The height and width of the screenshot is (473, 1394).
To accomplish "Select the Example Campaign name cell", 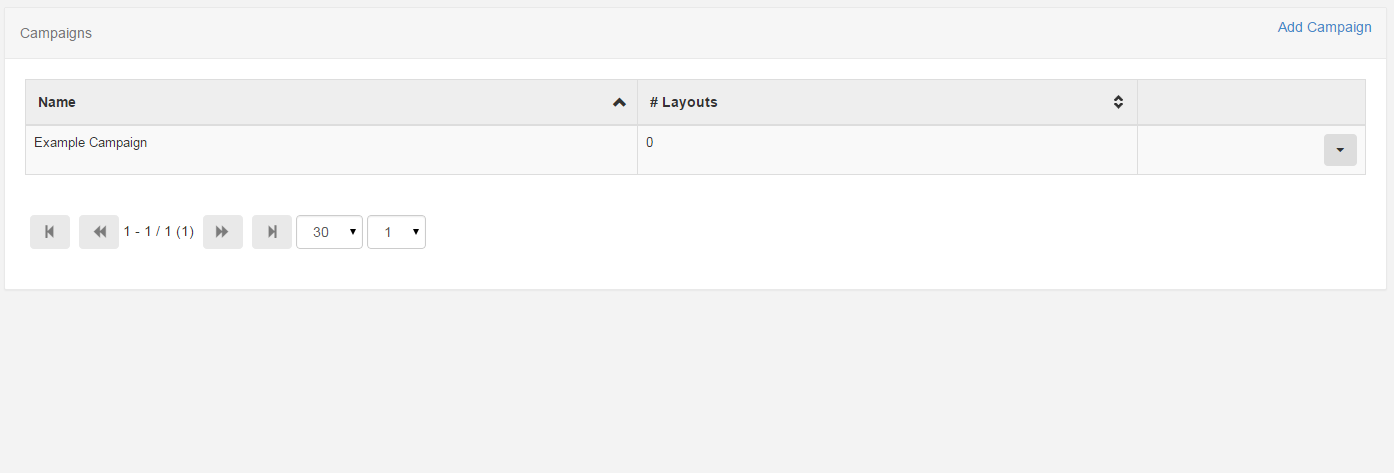I will click(331, 150).
